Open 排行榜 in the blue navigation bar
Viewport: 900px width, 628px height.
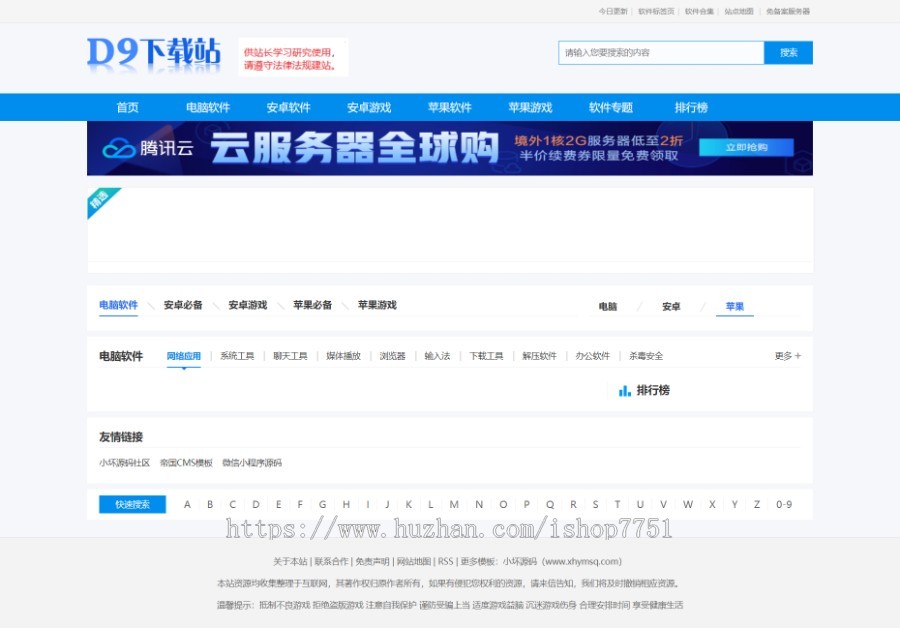[x=691, y=107]
